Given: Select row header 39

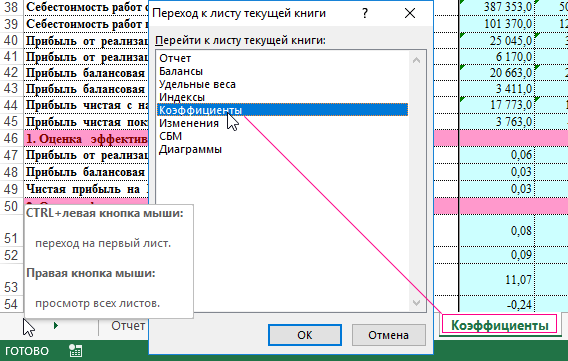Looking at the screenshot, I should [11, 24].
